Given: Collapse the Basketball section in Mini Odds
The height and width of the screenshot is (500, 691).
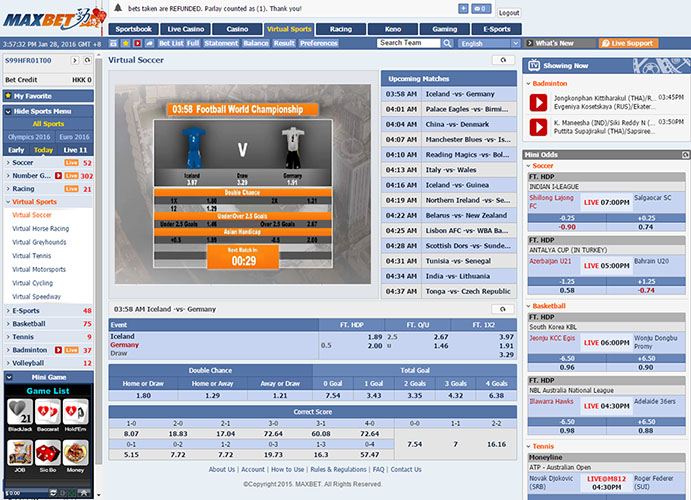Looking at the screenshot, I should tap(528, 306).
